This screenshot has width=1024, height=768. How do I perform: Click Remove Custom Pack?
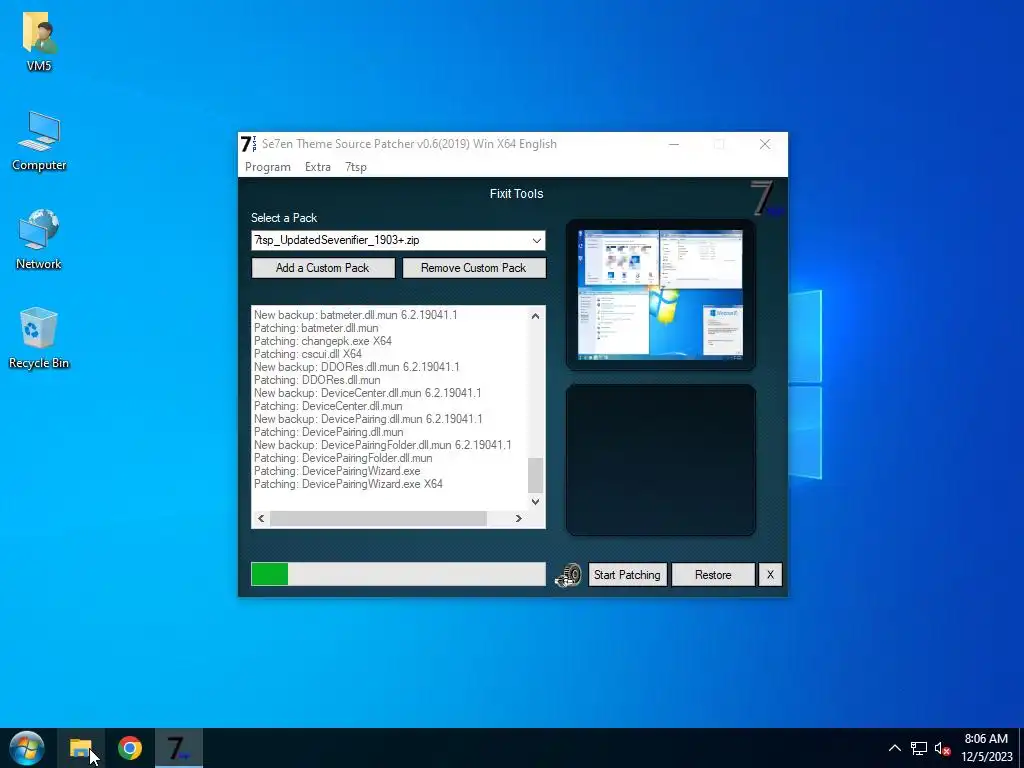click(473, 268)
